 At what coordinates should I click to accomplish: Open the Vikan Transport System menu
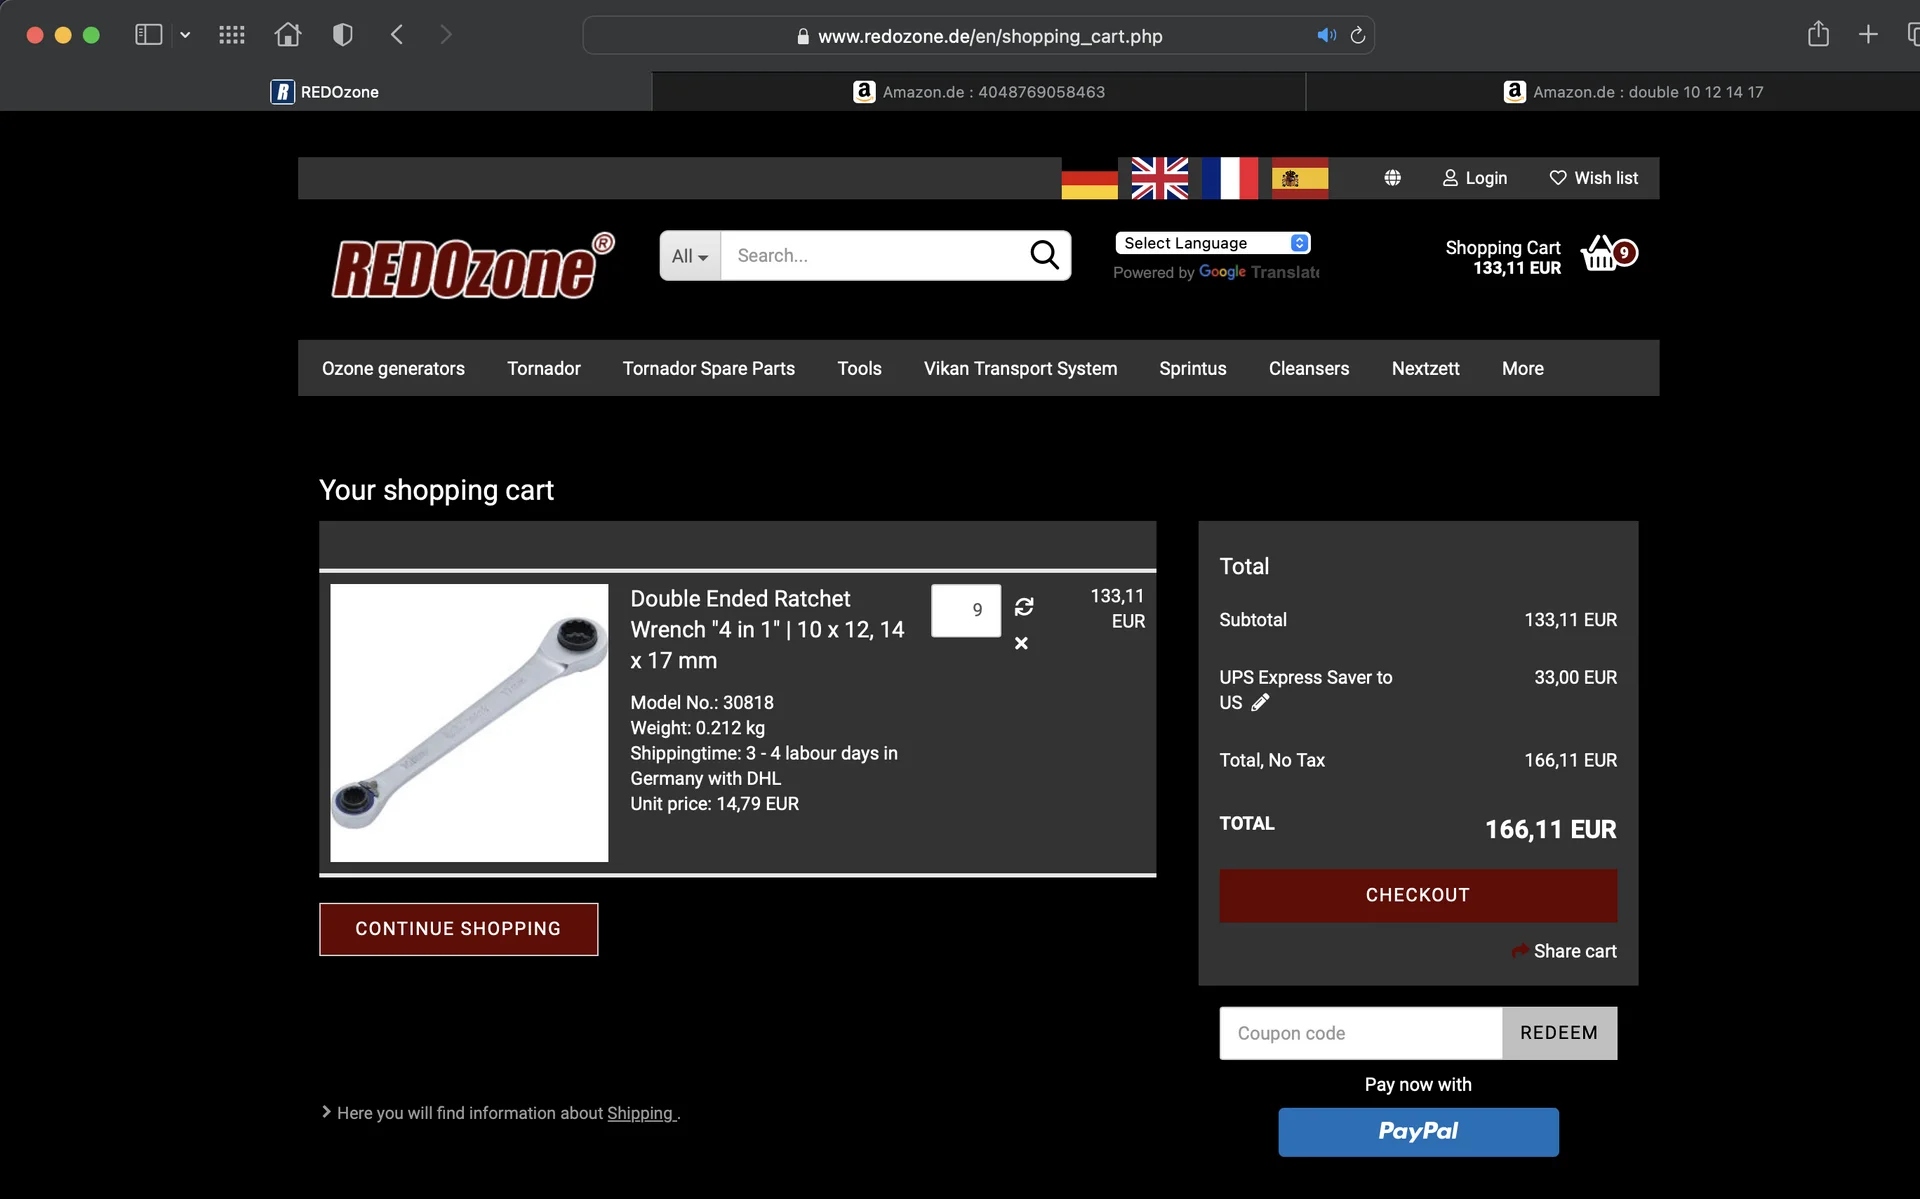click(x=1020, y=368)
